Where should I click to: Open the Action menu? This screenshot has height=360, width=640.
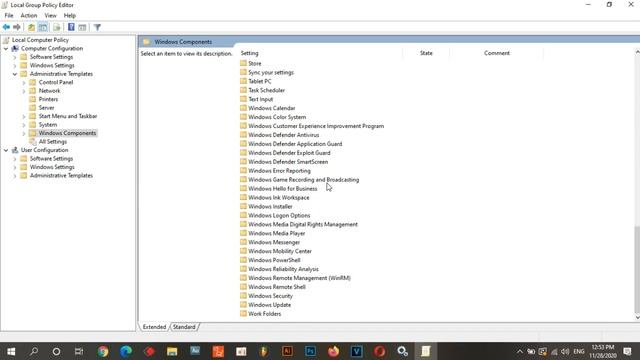(x=29, y=16)
